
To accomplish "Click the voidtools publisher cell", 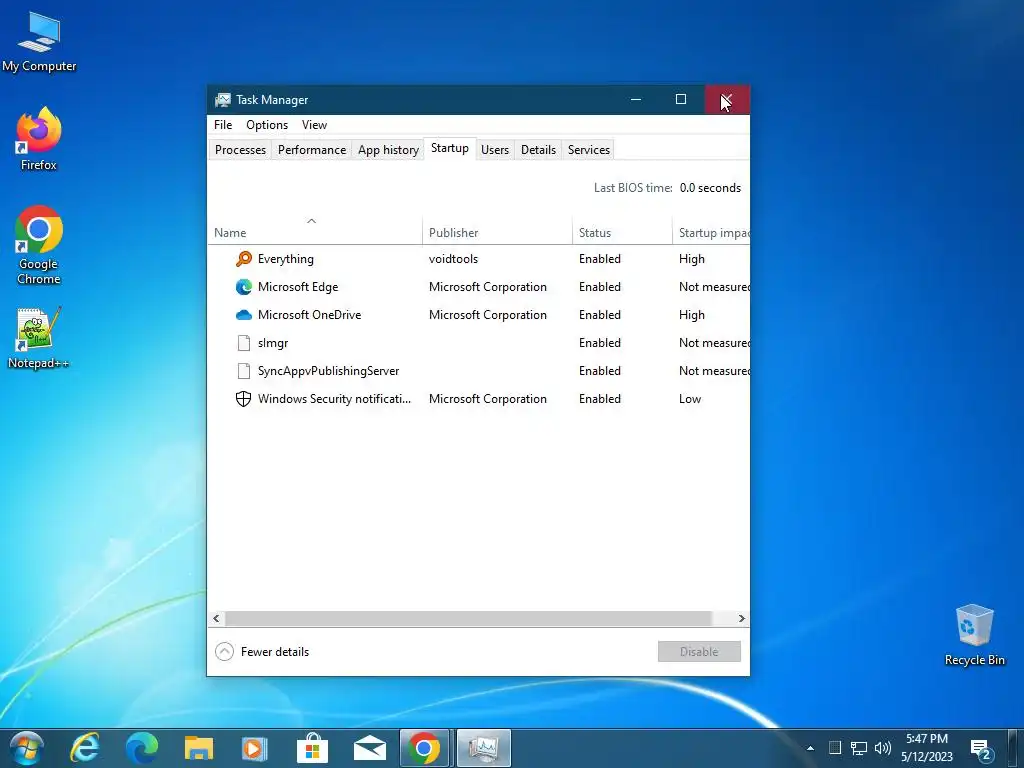I will (453, 259).
